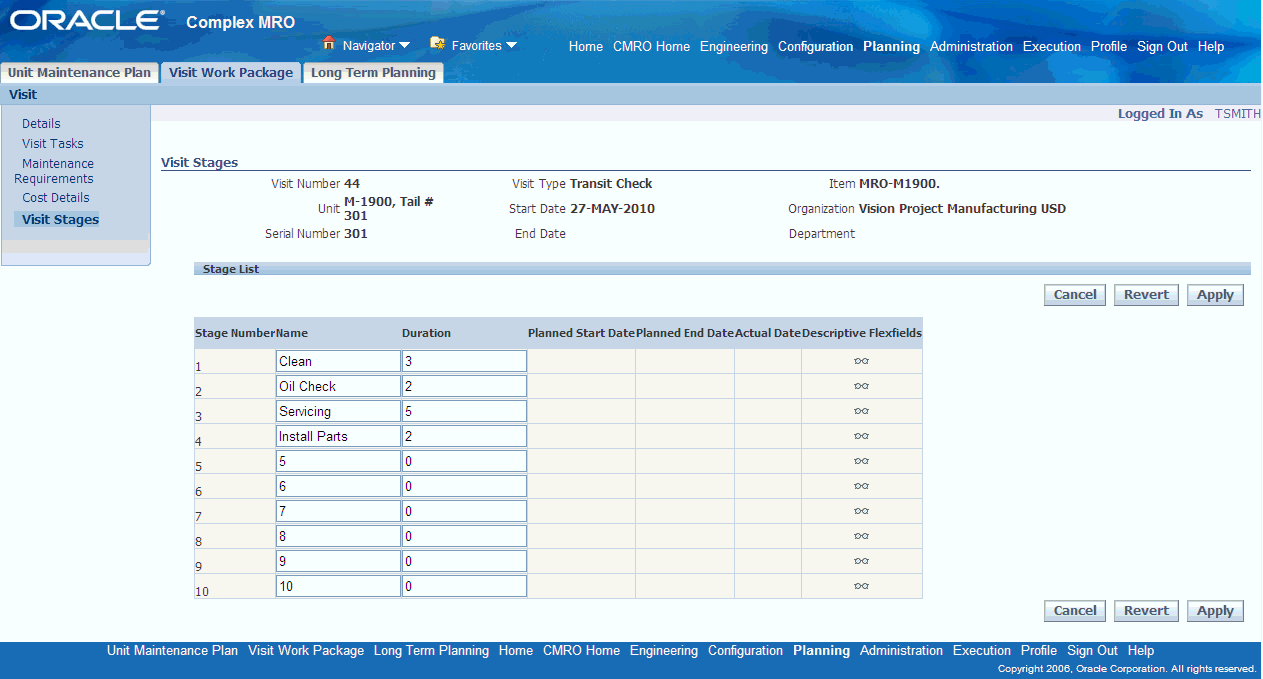1263x679 pixels.
Task: Open CMRO Home footer link
Action: [581, 650]
